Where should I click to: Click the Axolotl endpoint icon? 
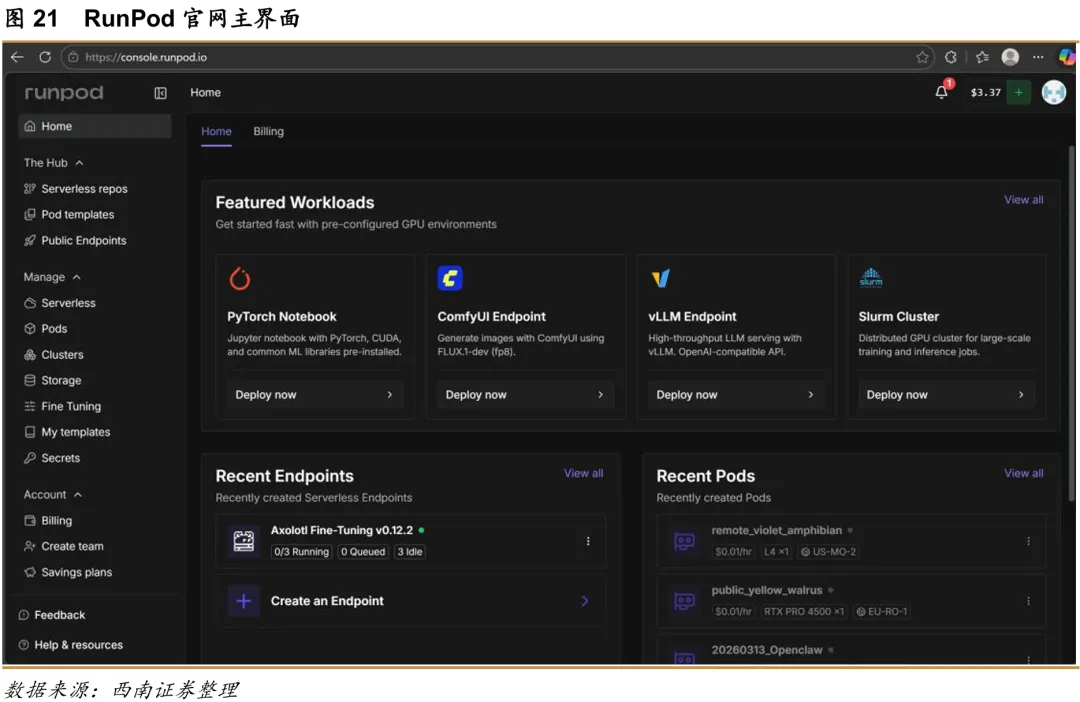[x=244, y=541]
